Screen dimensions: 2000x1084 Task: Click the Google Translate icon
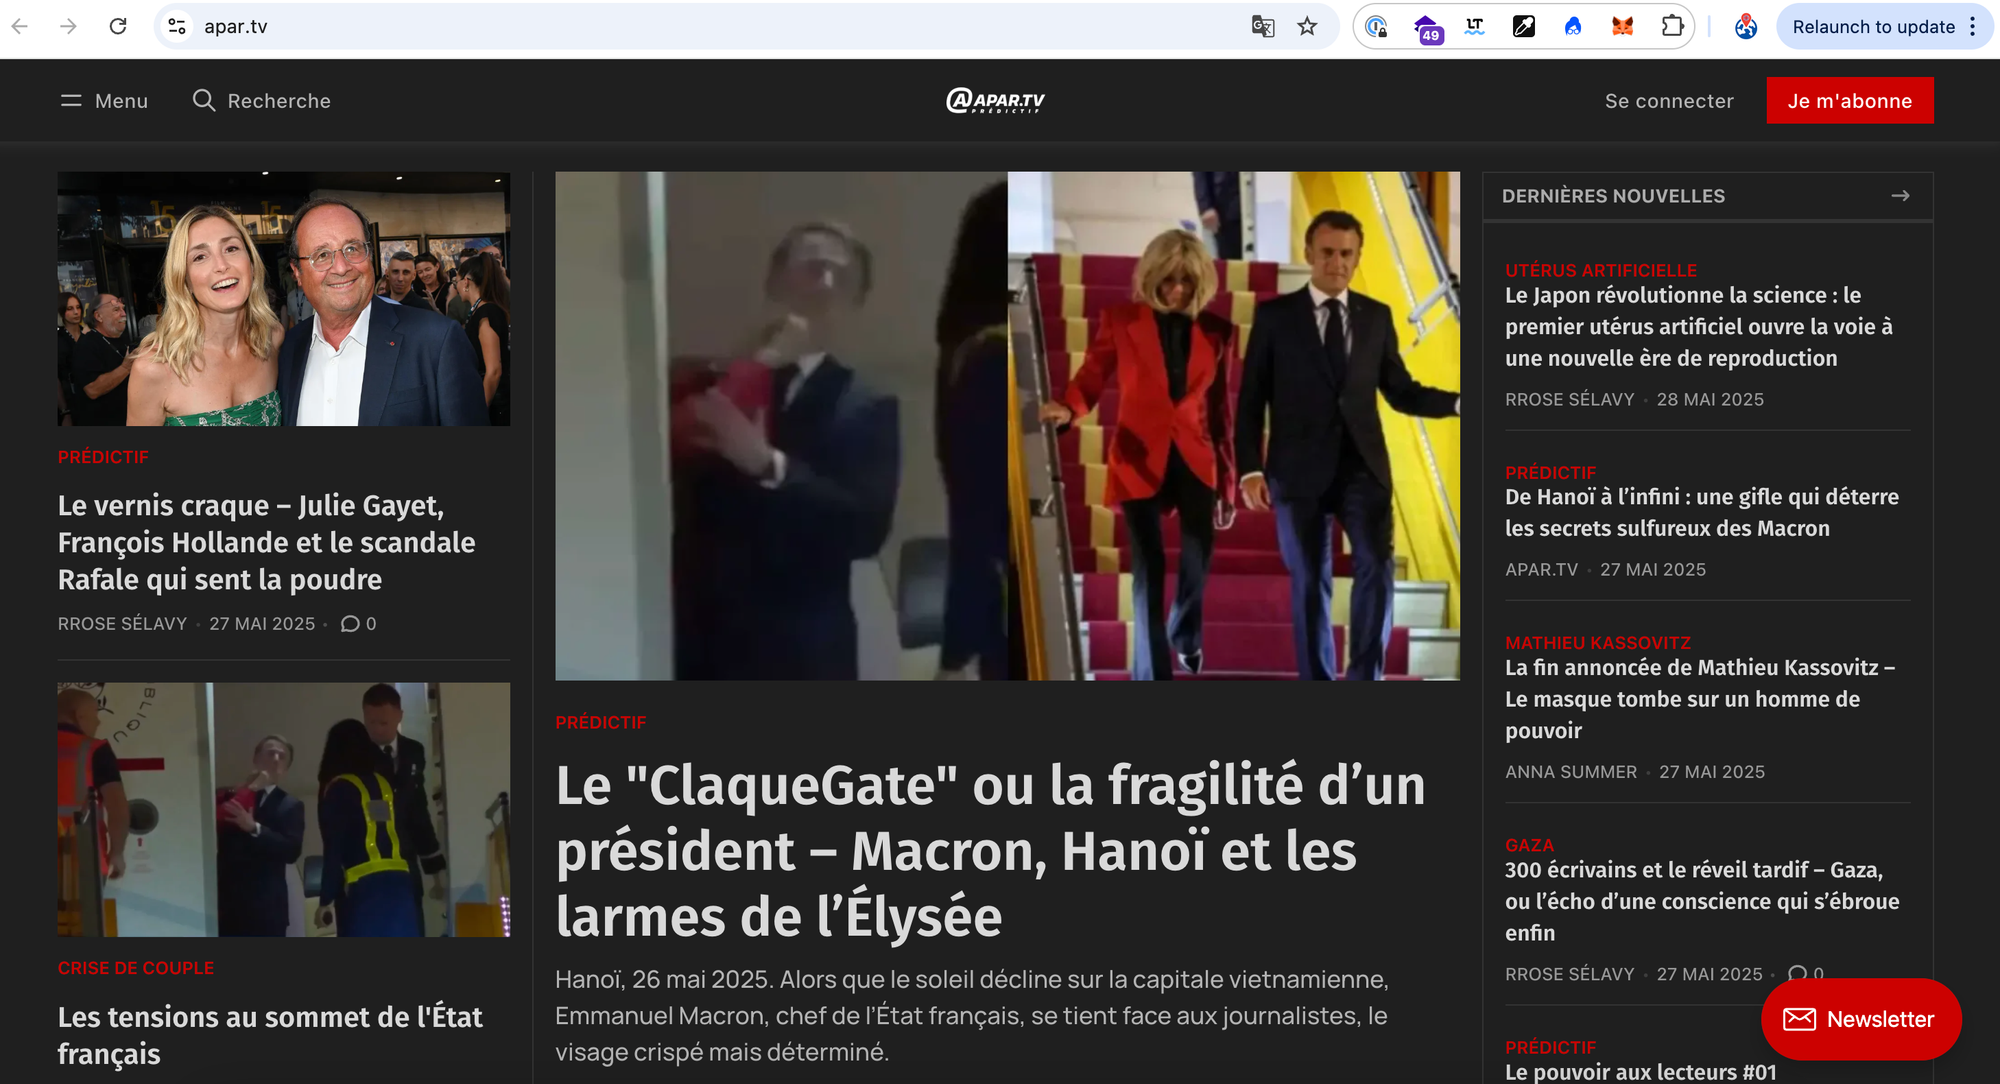[1263, 27]
